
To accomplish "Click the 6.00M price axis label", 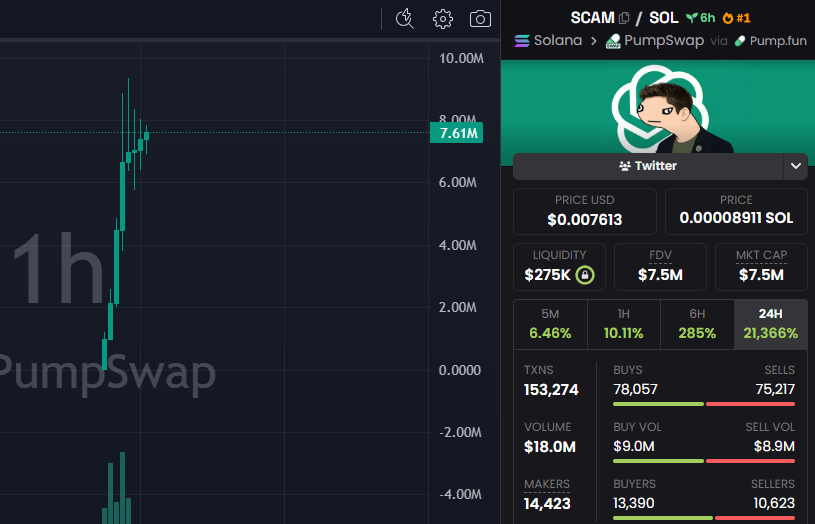I will click(457, 182).
